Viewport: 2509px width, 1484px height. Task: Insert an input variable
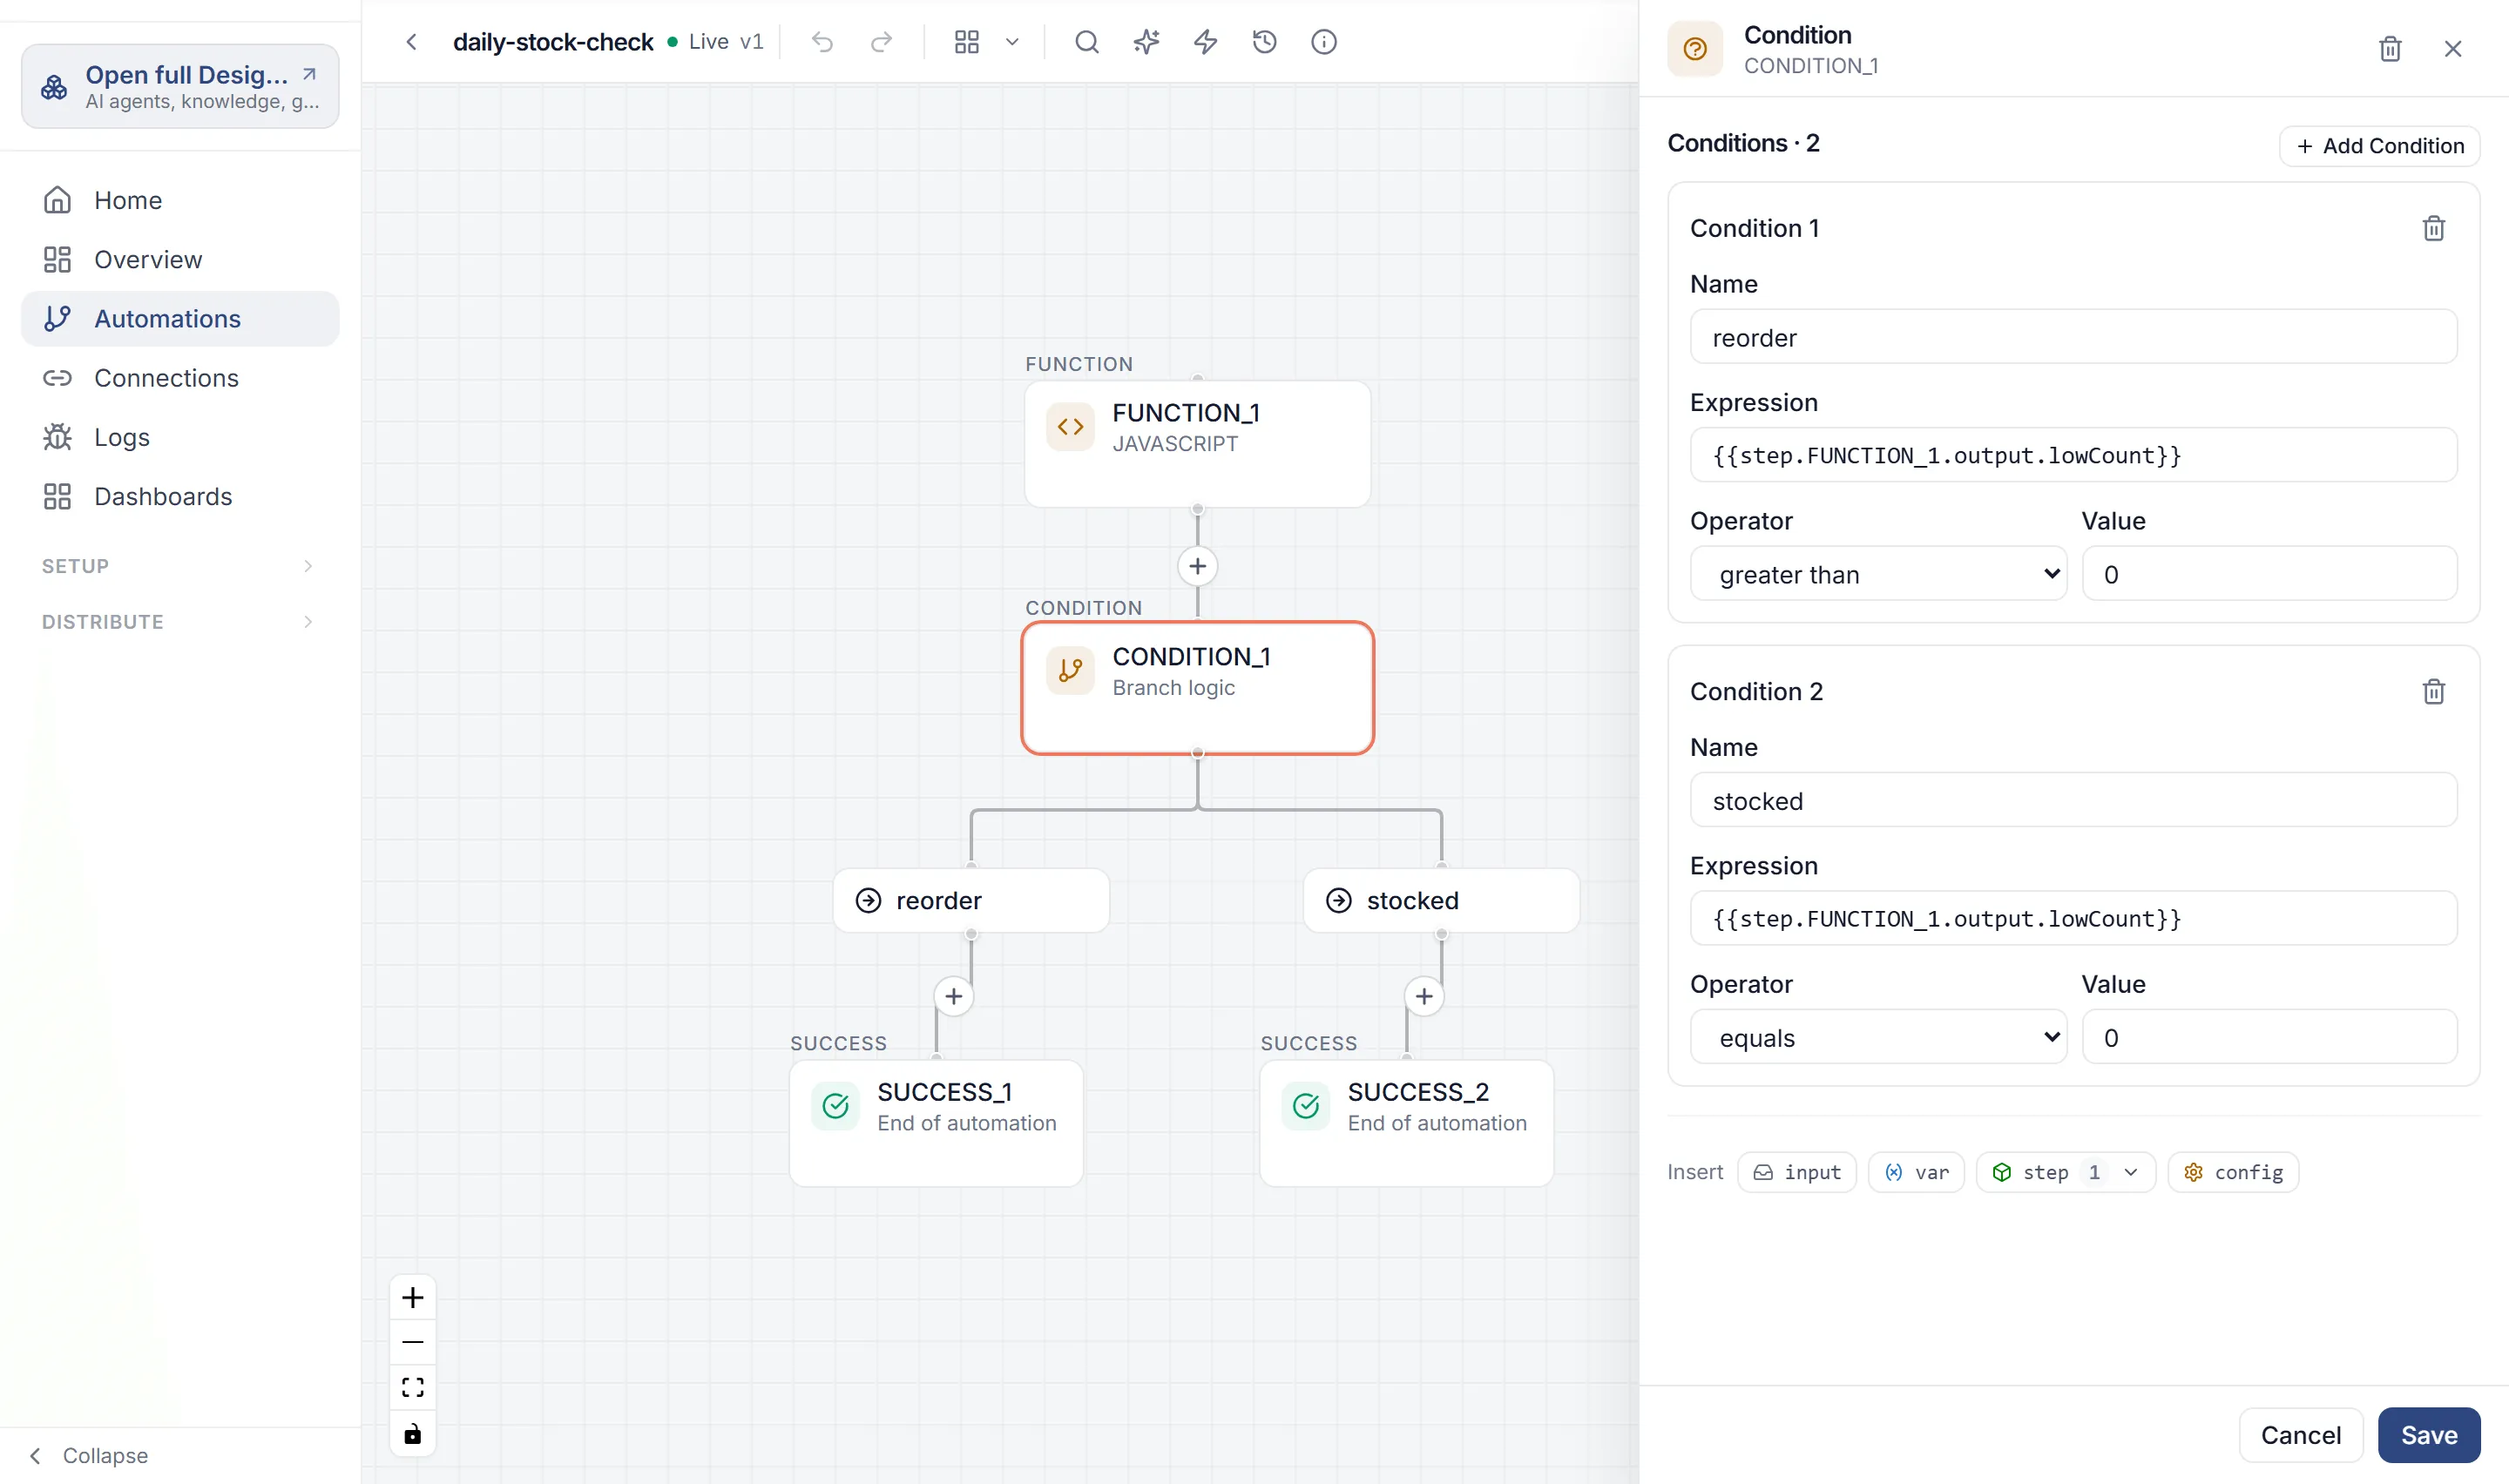(1796, 1172)
